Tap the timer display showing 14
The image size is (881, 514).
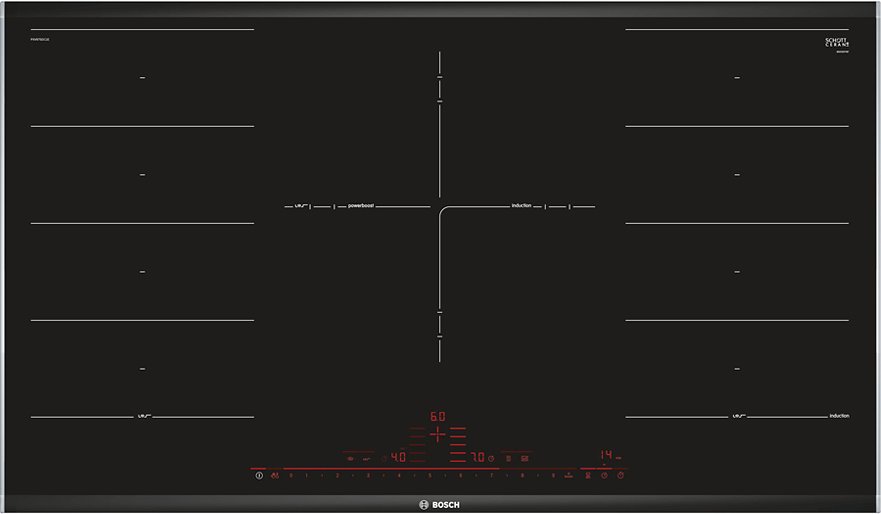click(606, 454)
